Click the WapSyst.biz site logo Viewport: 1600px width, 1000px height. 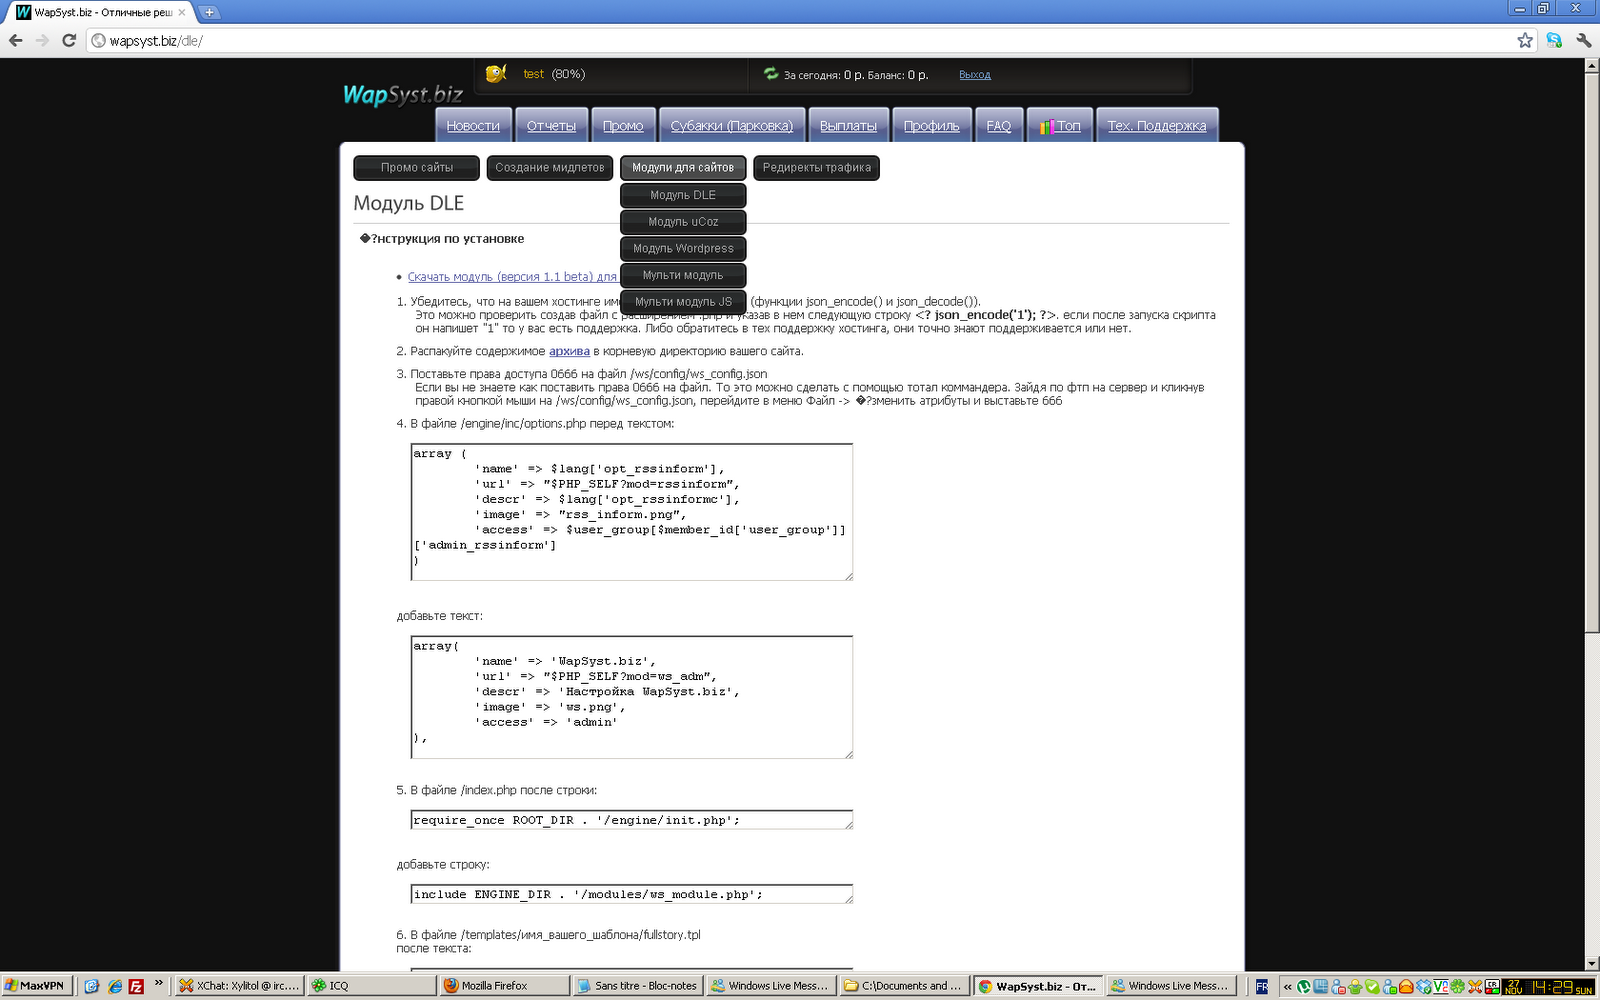(402, 95)
